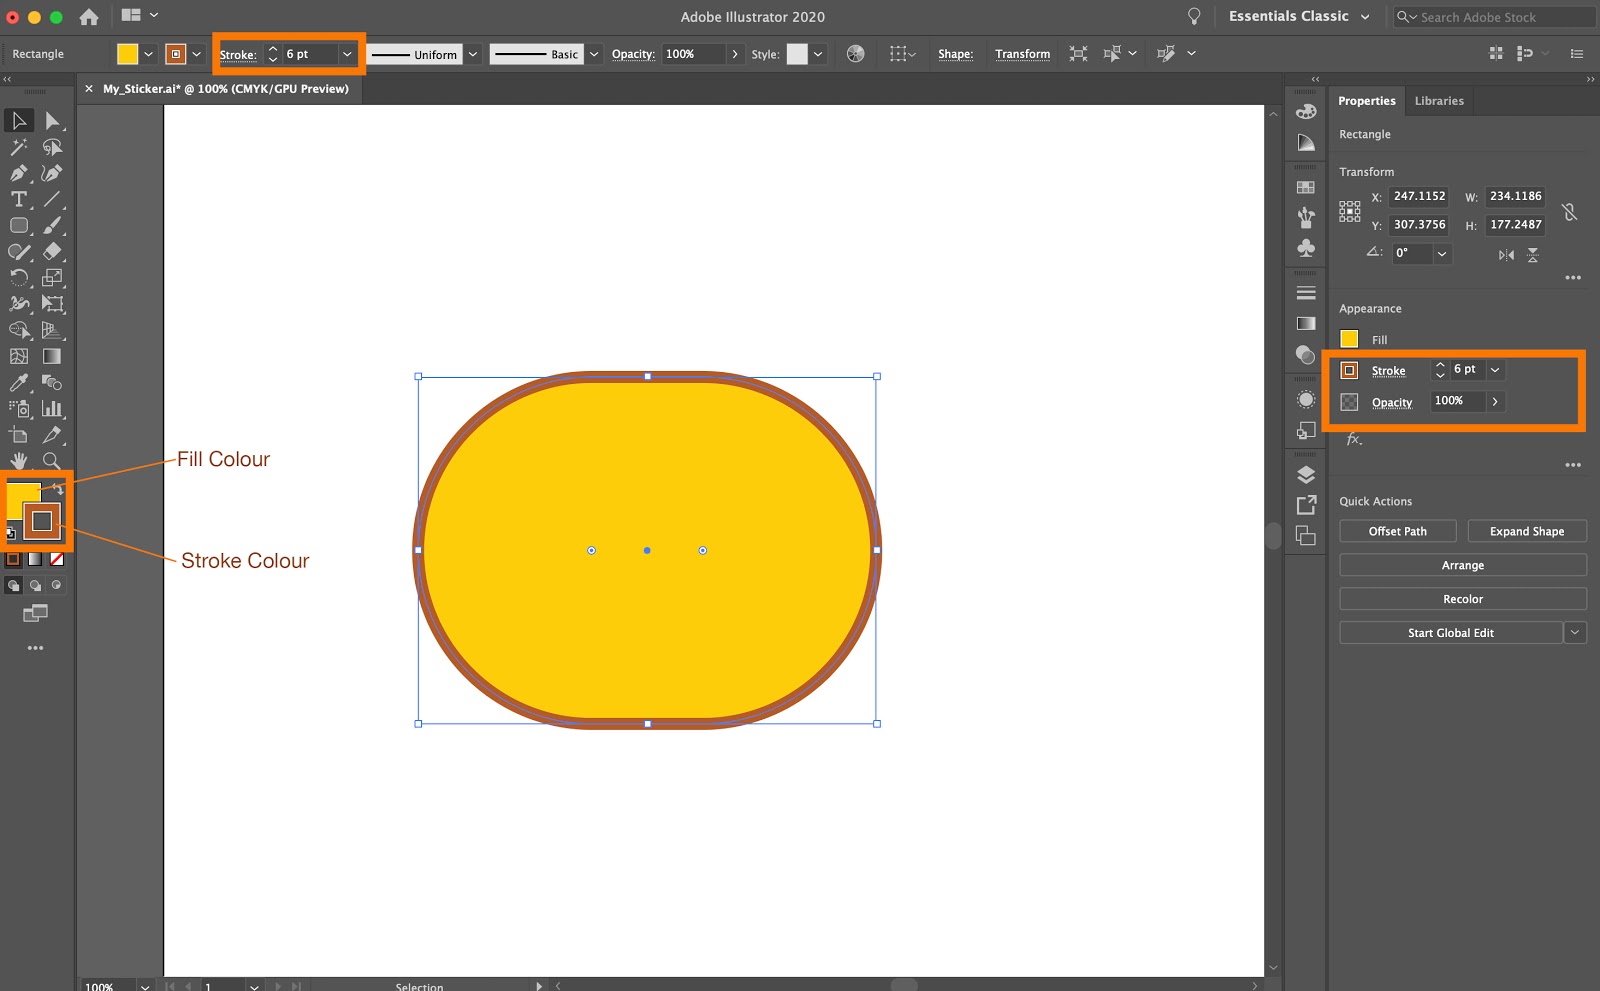
Task: Switch to the Libraries tab
Action: (1438, 100)
